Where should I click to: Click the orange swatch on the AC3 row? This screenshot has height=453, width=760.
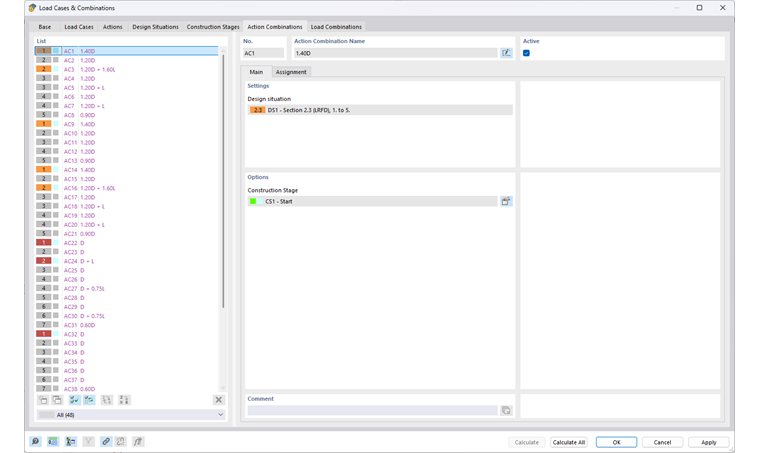click(44, 69)
